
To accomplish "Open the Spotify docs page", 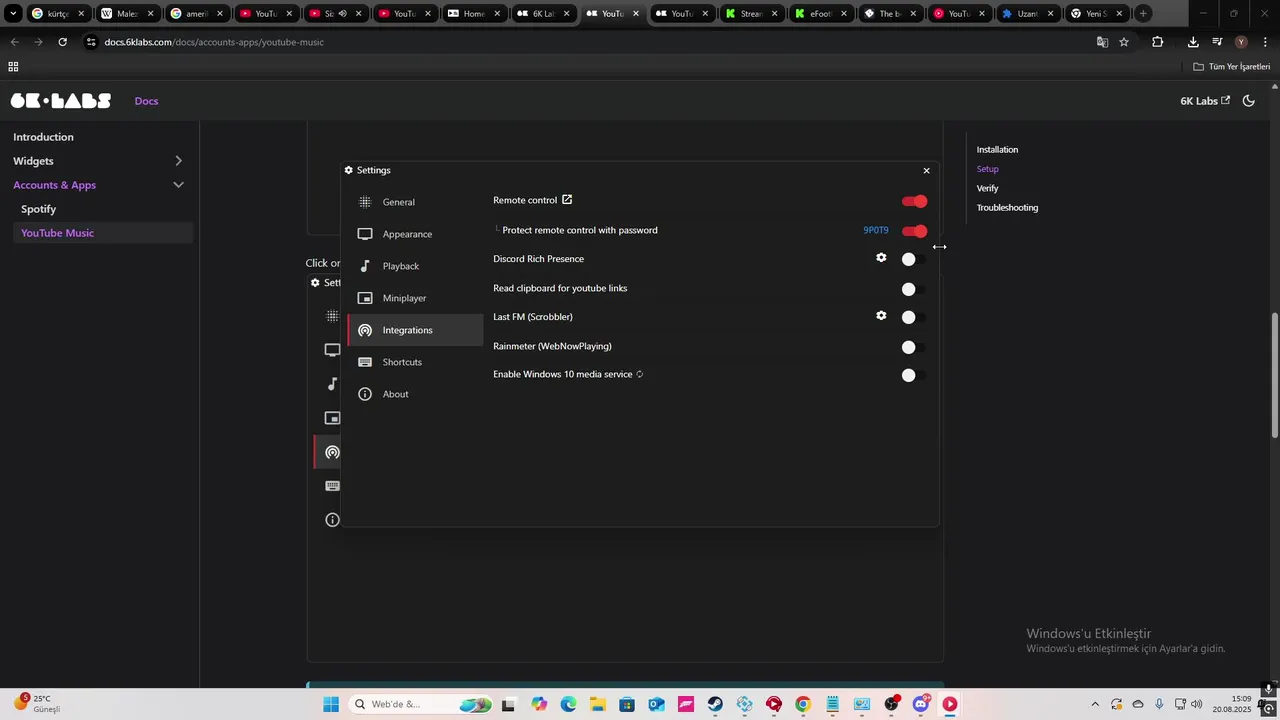I will 38,209.
